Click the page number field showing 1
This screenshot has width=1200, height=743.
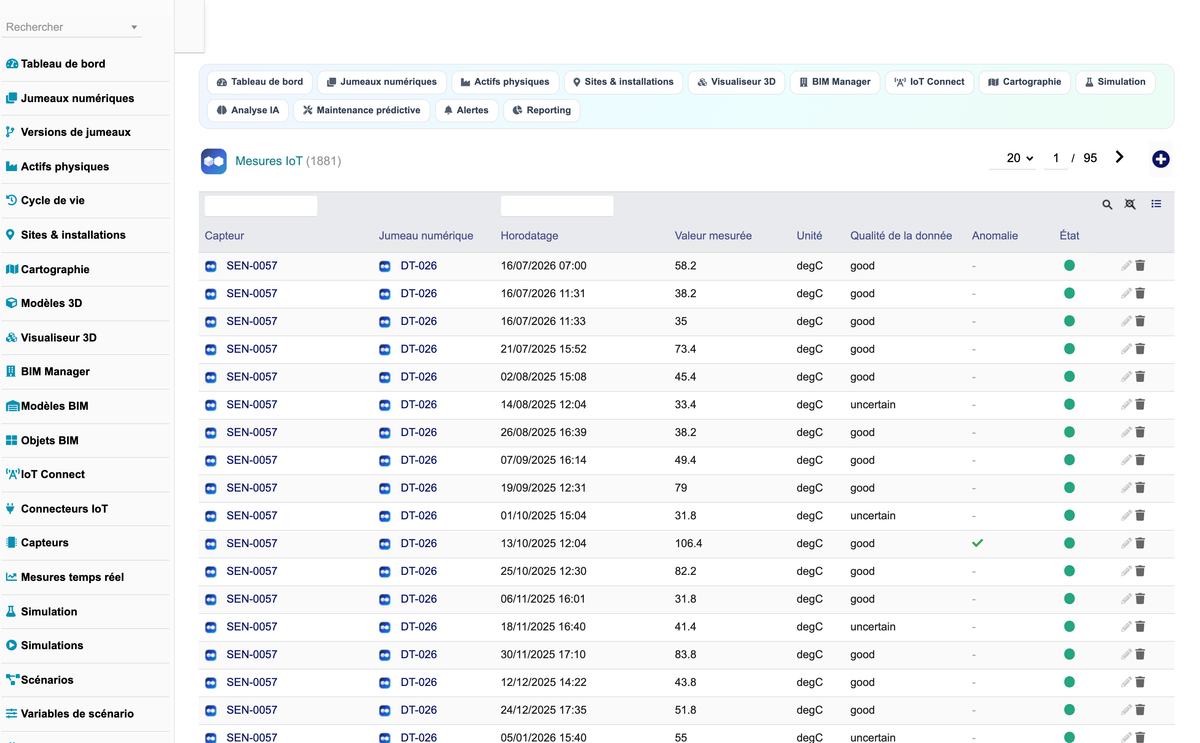tap(1056, 158)
